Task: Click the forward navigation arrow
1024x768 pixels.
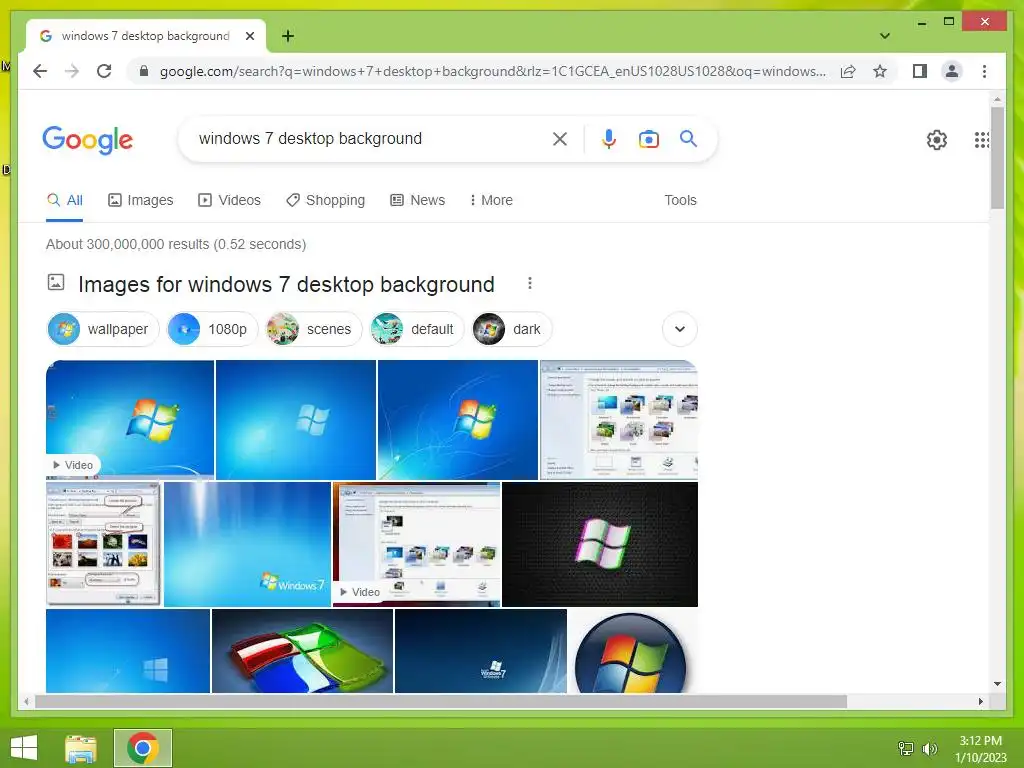Action: click(72, 71)
